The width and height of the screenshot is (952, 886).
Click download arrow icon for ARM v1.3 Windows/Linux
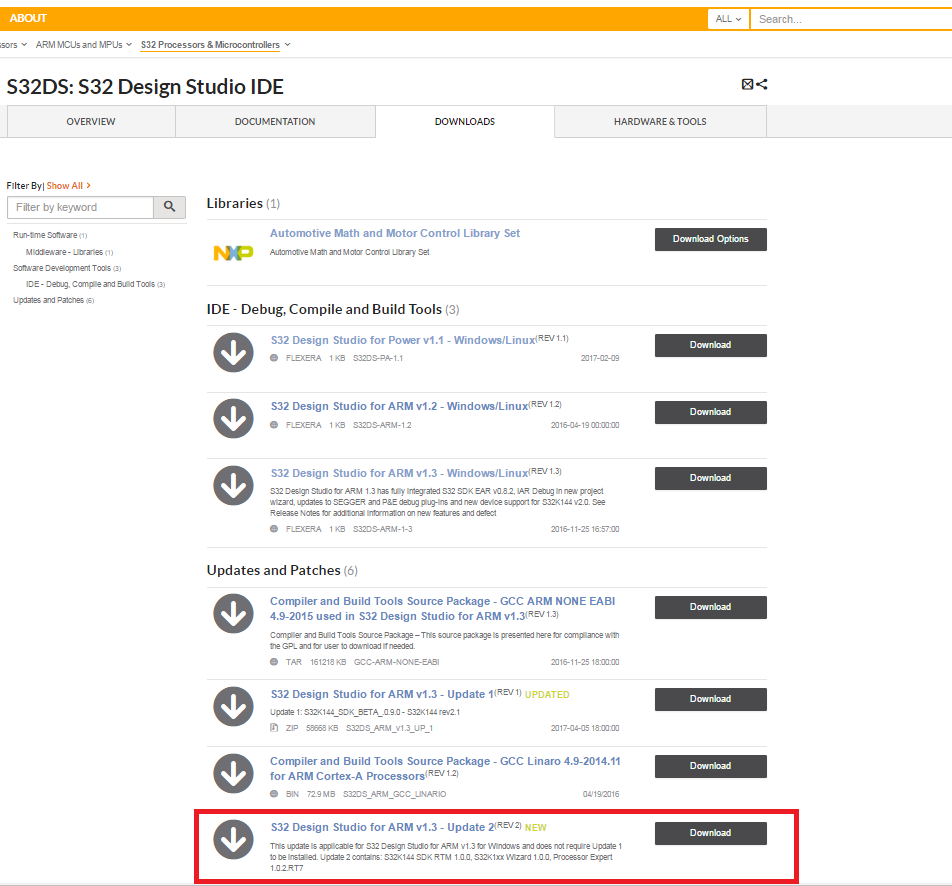point(233,486)
